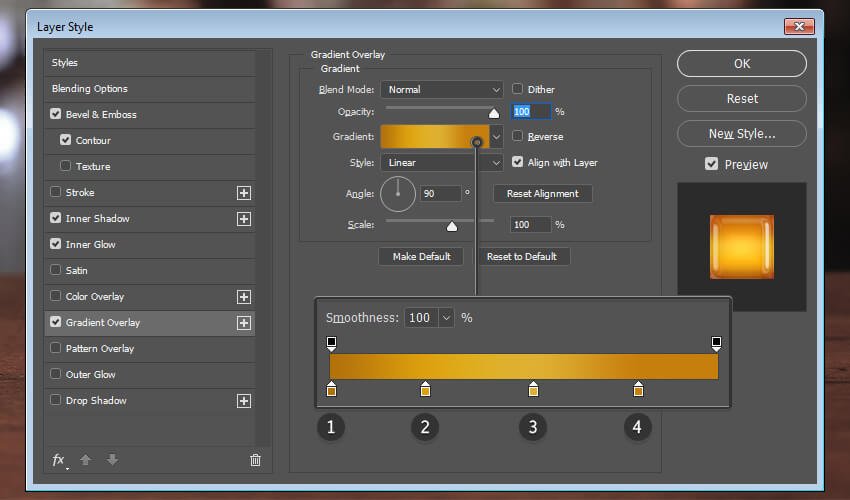Click the Scale percentage input field
Viewport: 850px width, 500px height.
(531, 225)
